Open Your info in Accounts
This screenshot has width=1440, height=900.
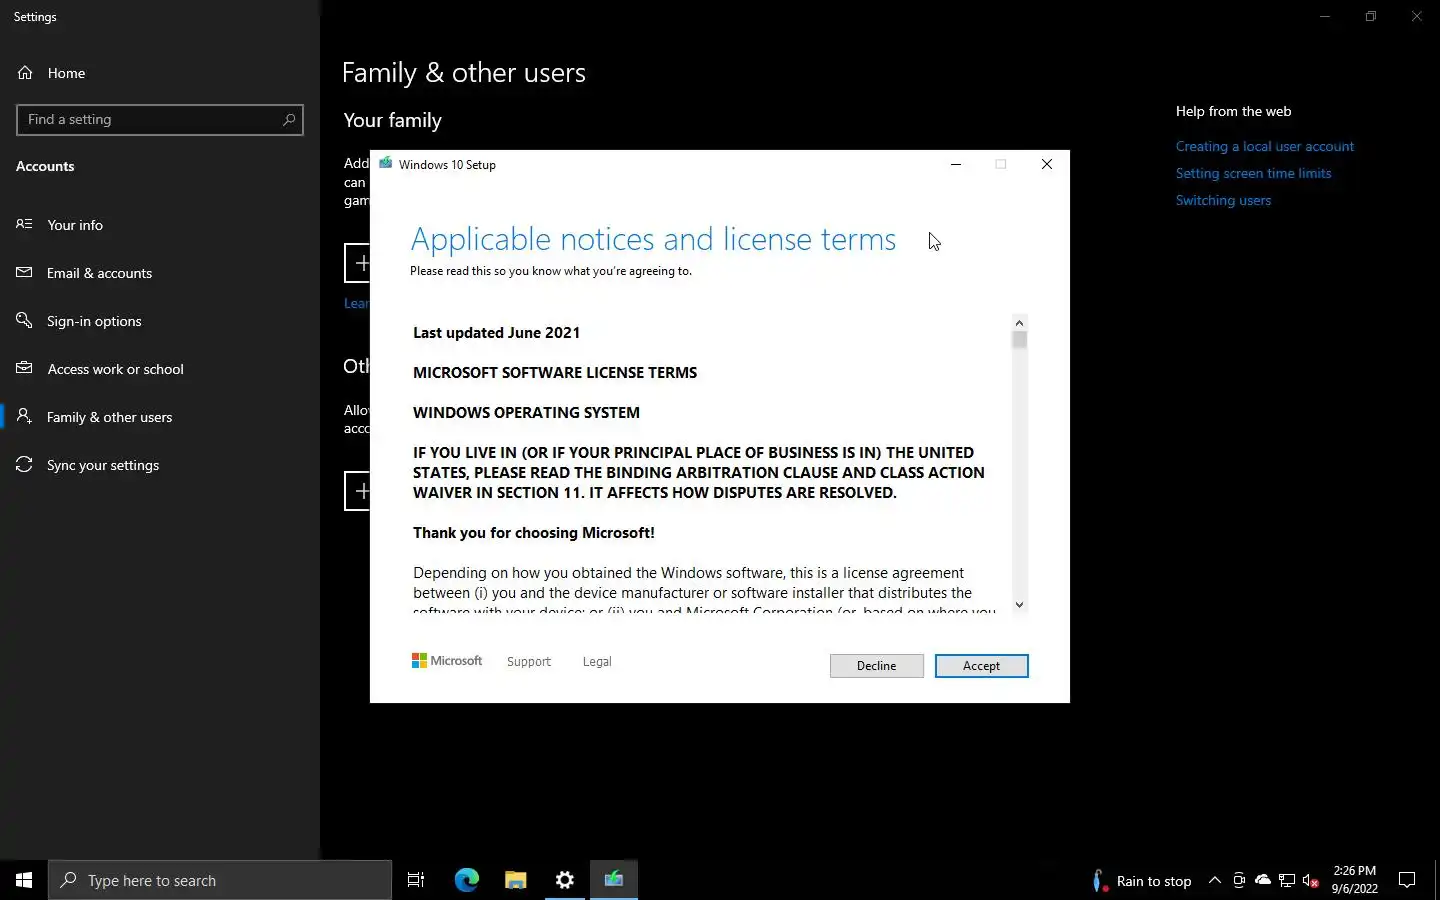[x=160, y=225]
